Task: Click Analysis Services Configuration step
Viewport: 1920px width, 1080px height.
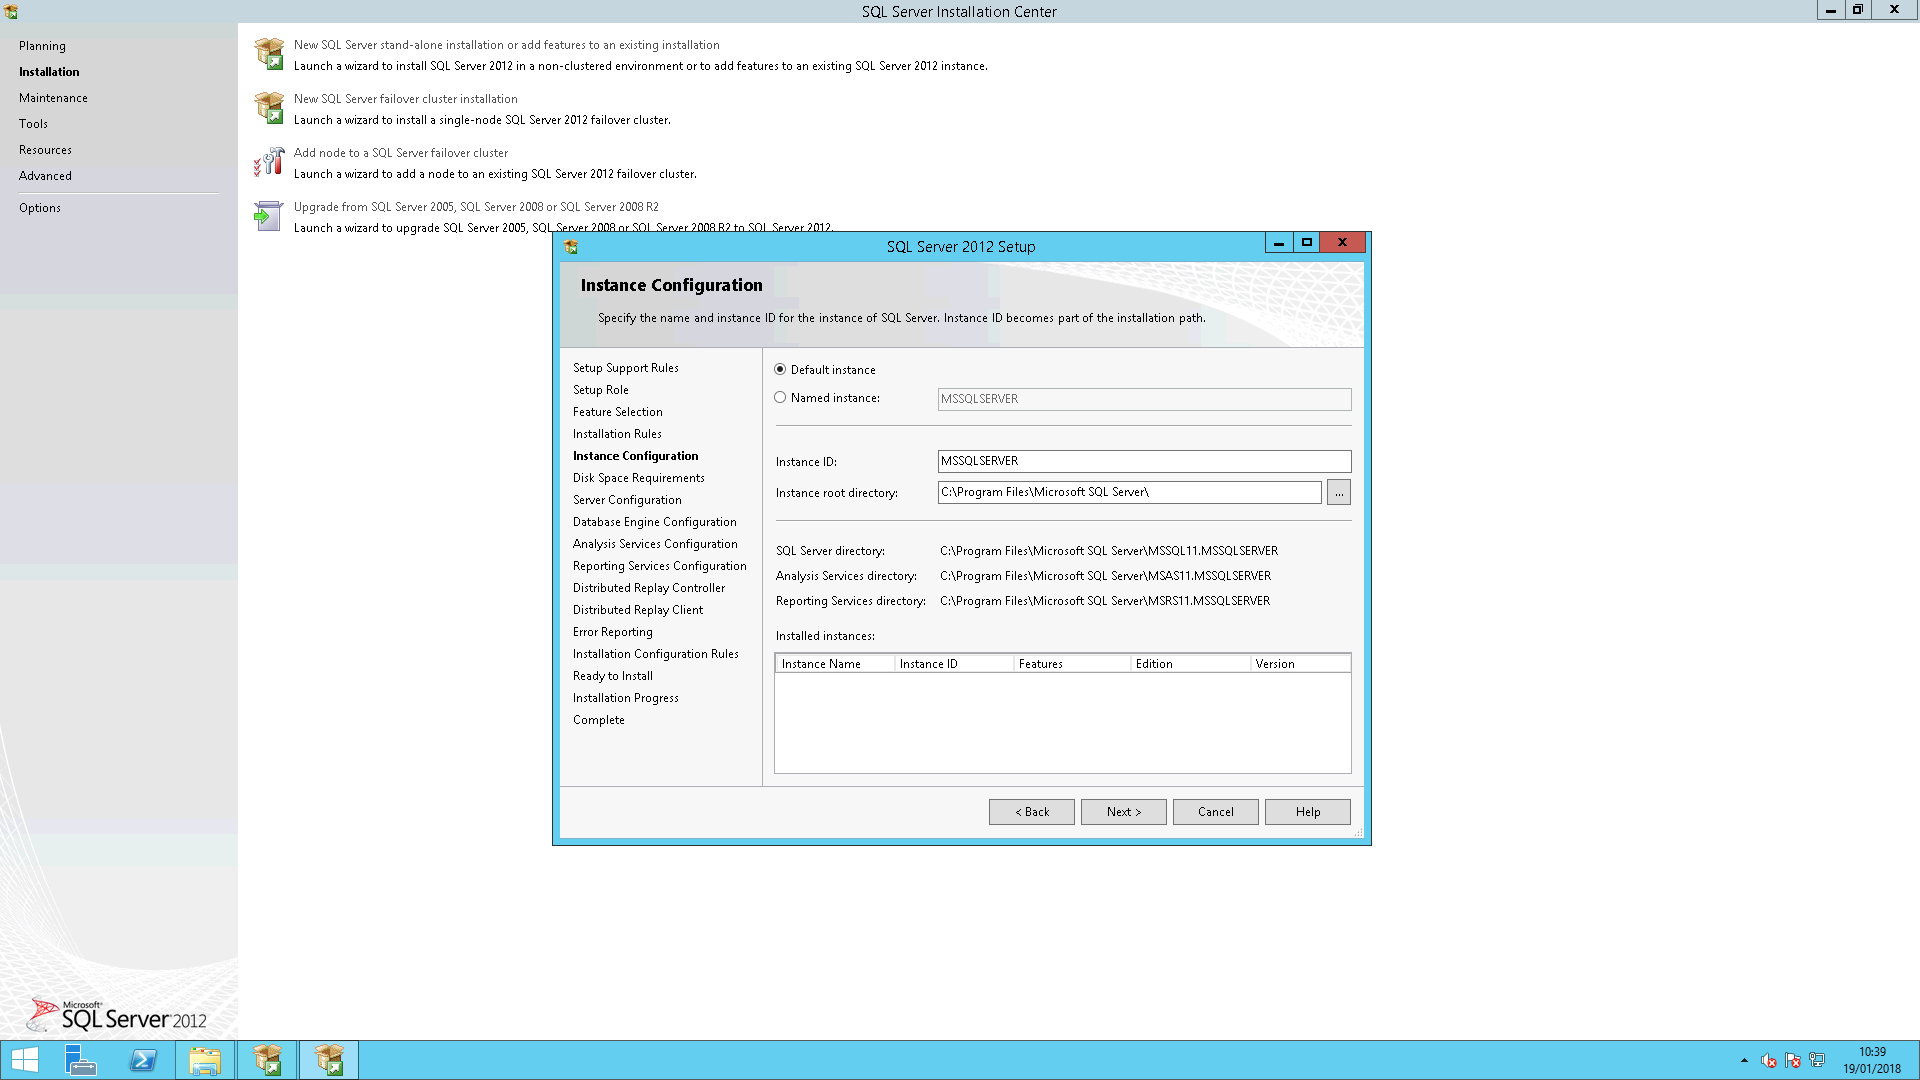Action: click(x=655, y=544)
